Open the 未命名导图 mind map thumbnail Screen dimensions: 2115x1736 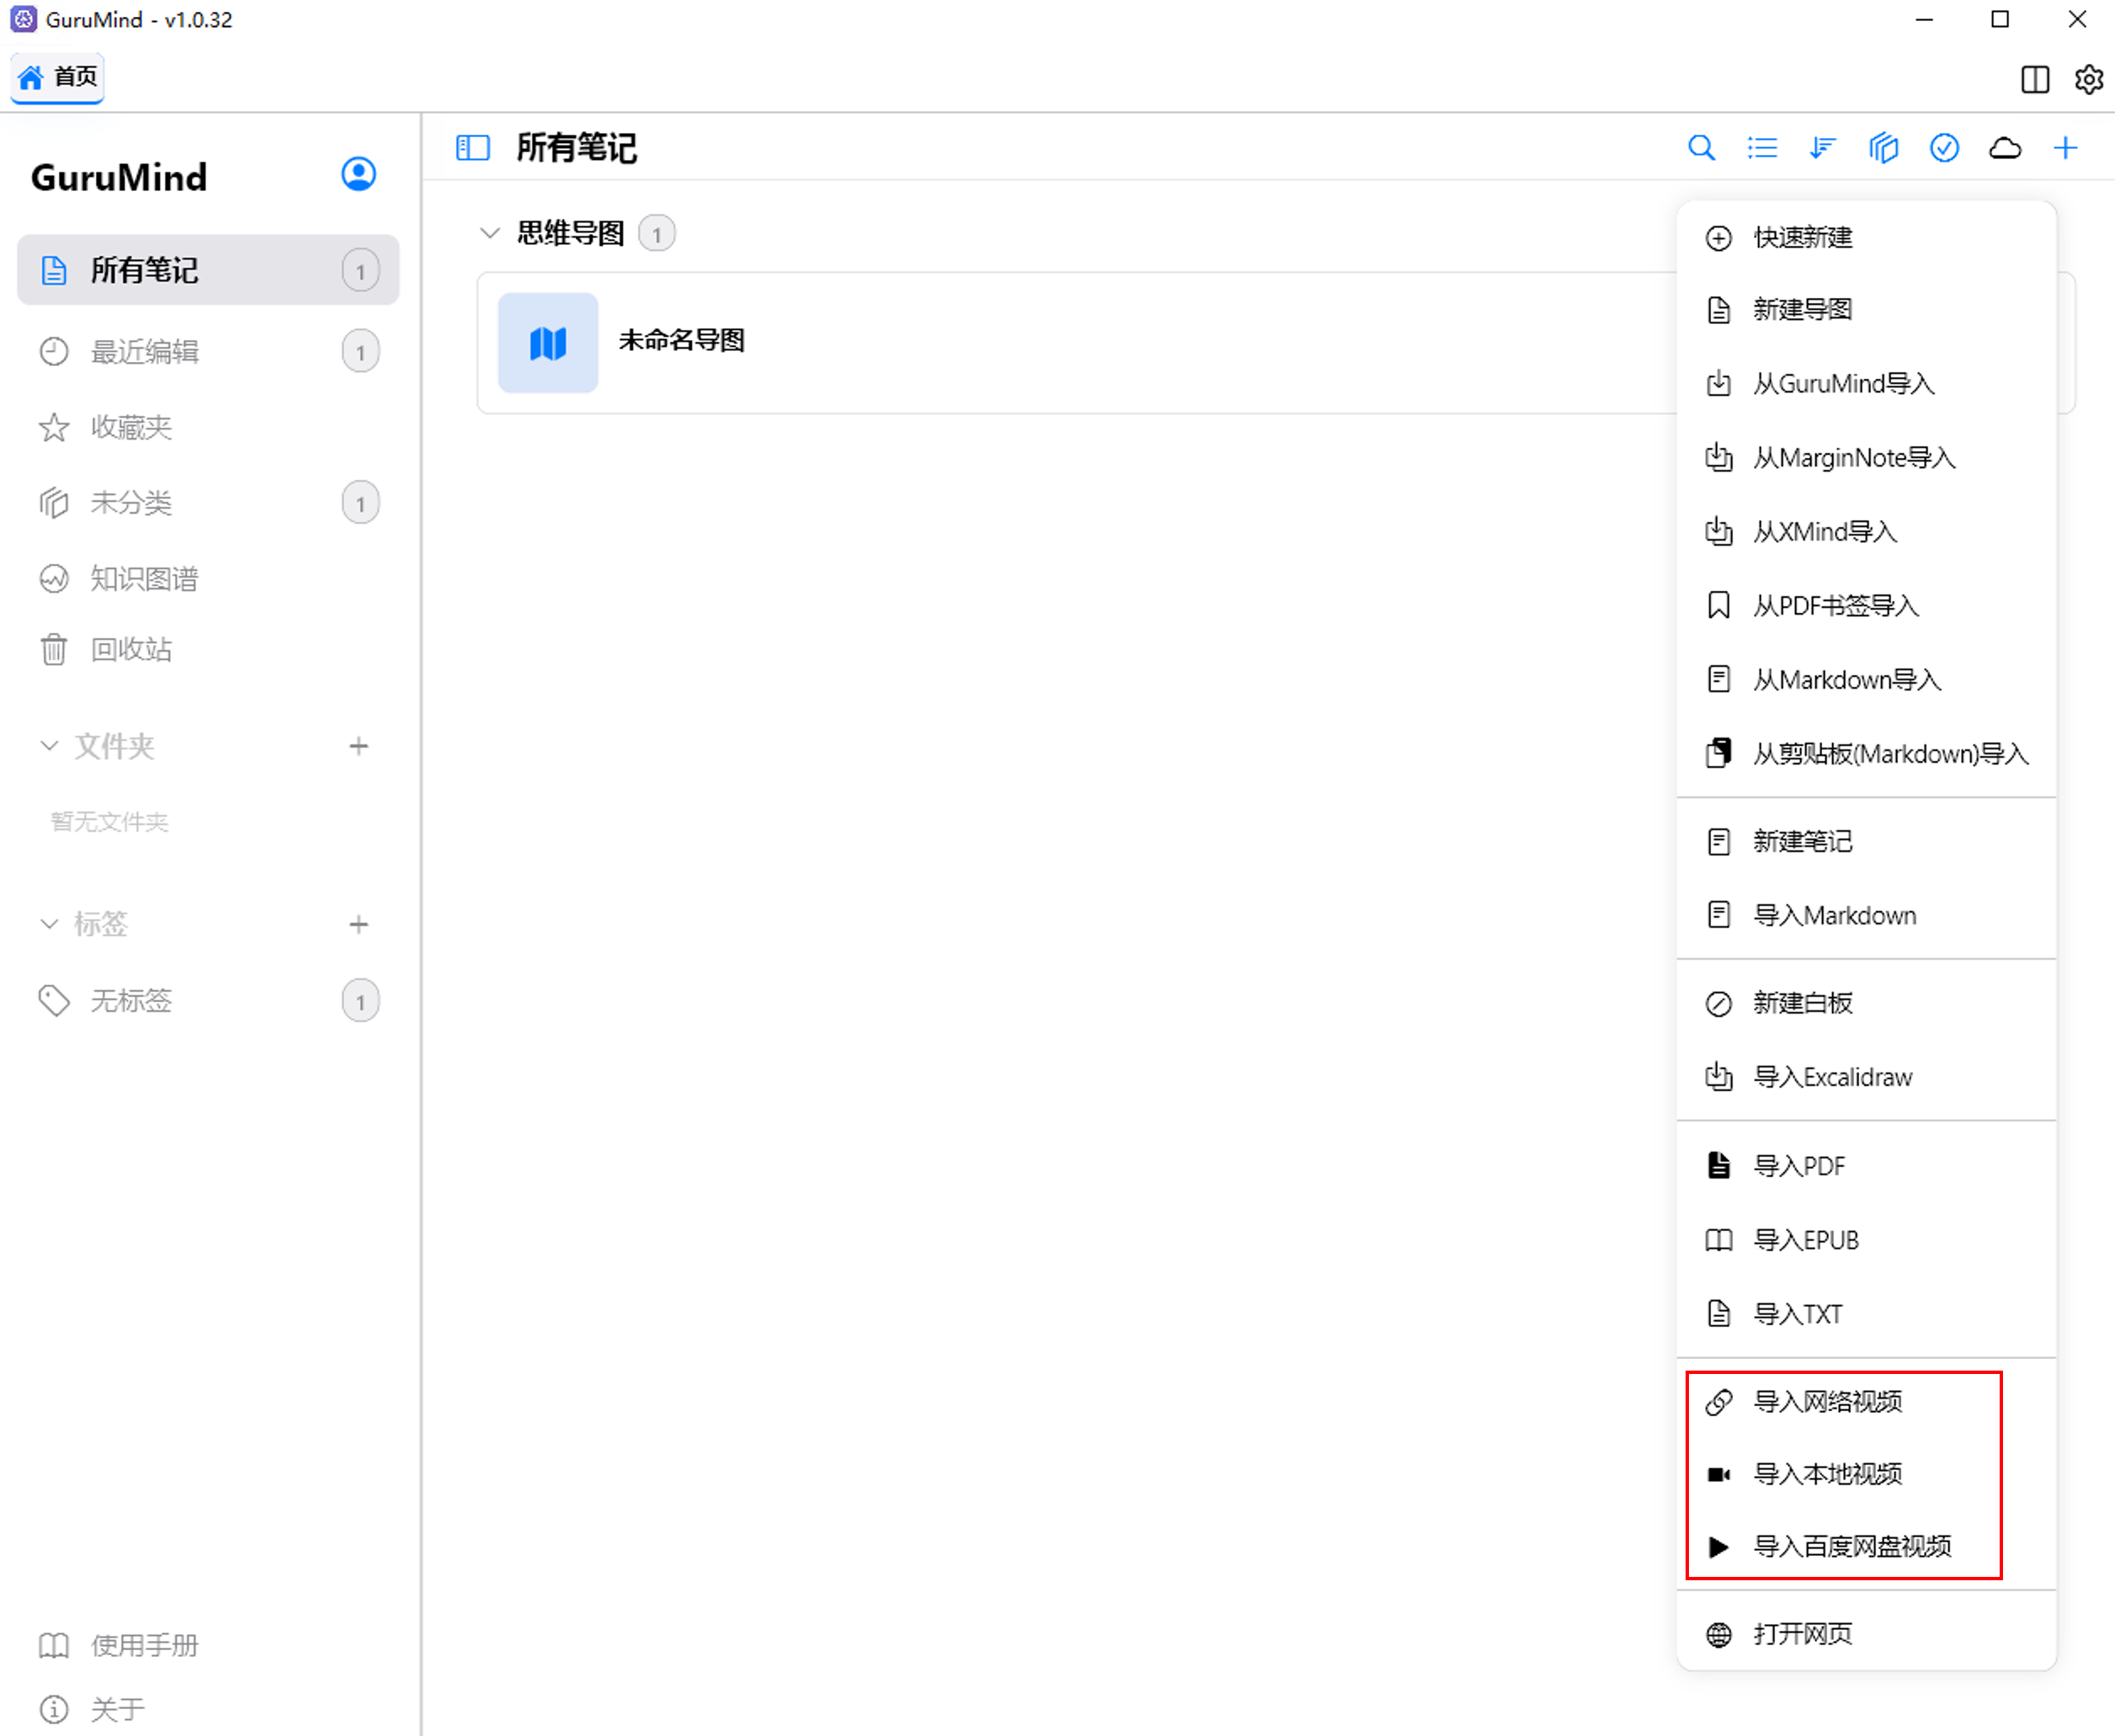(548, 342)
